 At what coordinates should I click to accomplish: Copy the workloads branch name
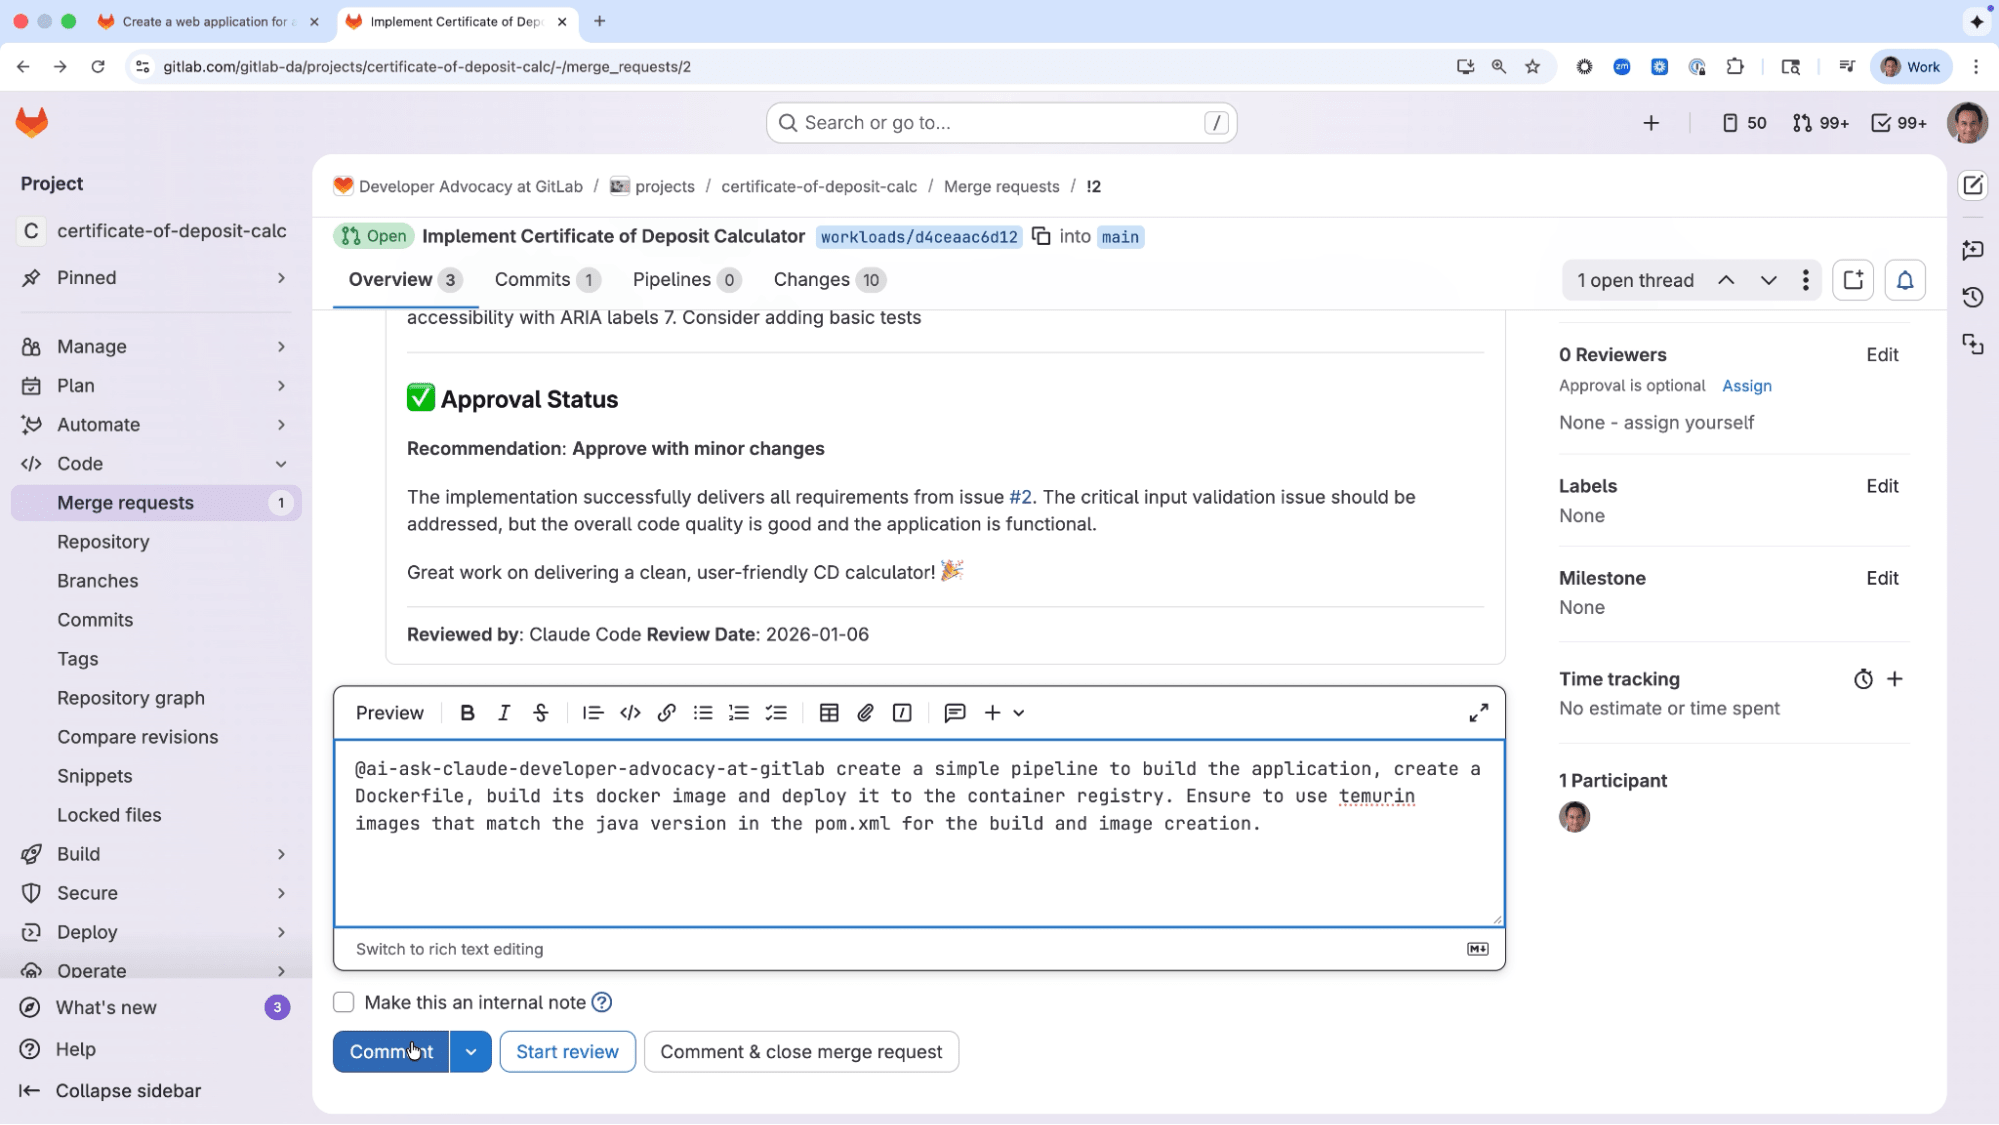click(1042, 237)
